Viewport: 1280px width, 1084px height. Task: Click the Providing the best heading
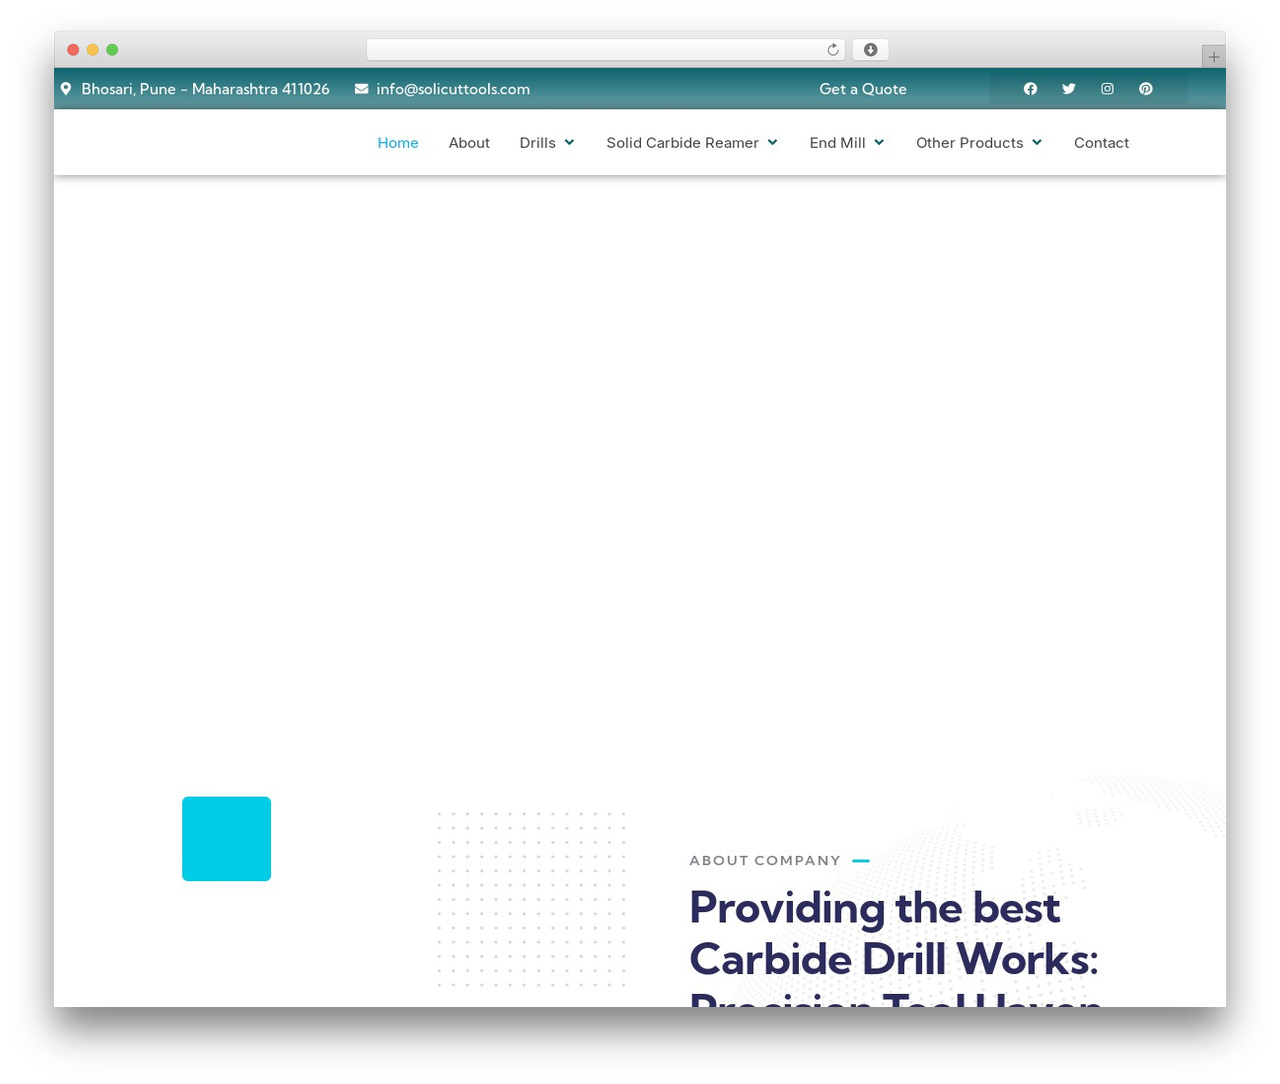pyautogui.click(x=875, y=908)
